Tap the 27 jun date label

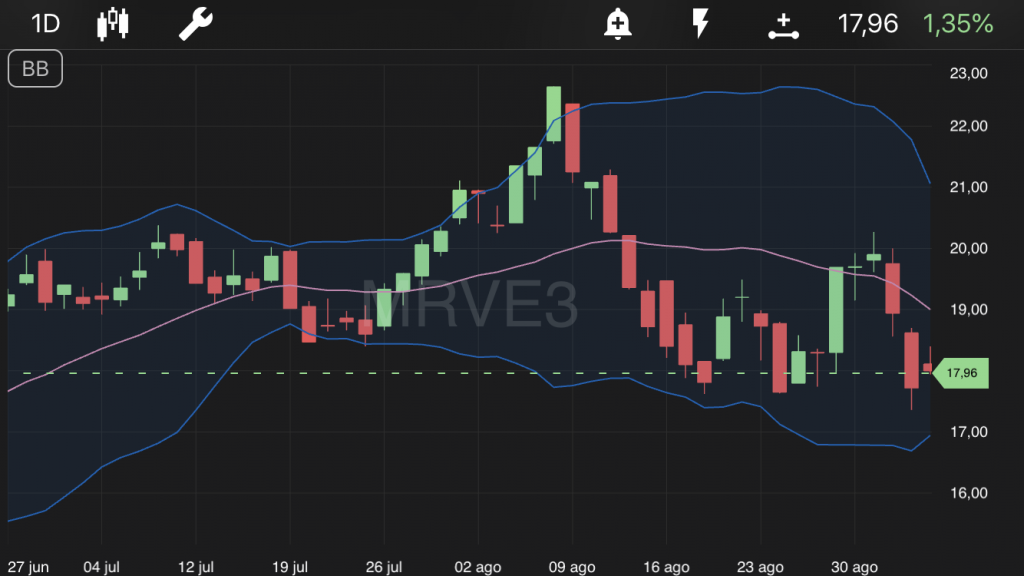pos(29,567)
